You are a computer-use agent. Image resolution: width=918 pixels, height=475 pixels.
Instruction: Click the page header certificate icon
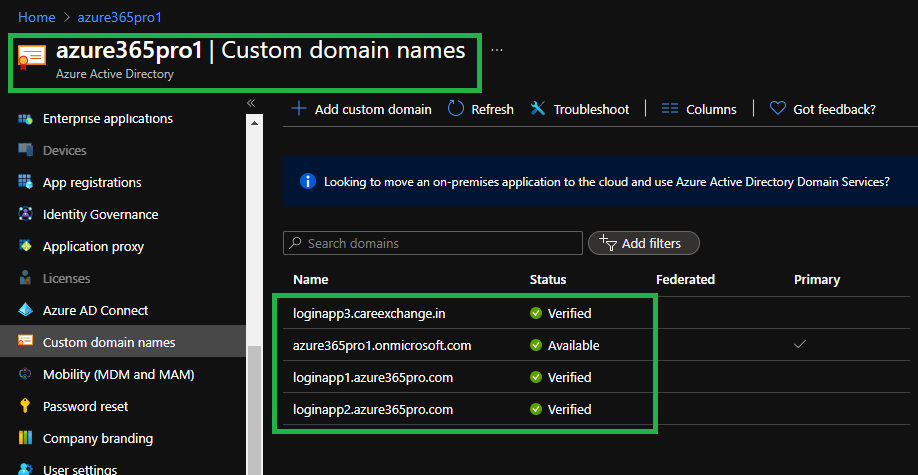point(32,58)
